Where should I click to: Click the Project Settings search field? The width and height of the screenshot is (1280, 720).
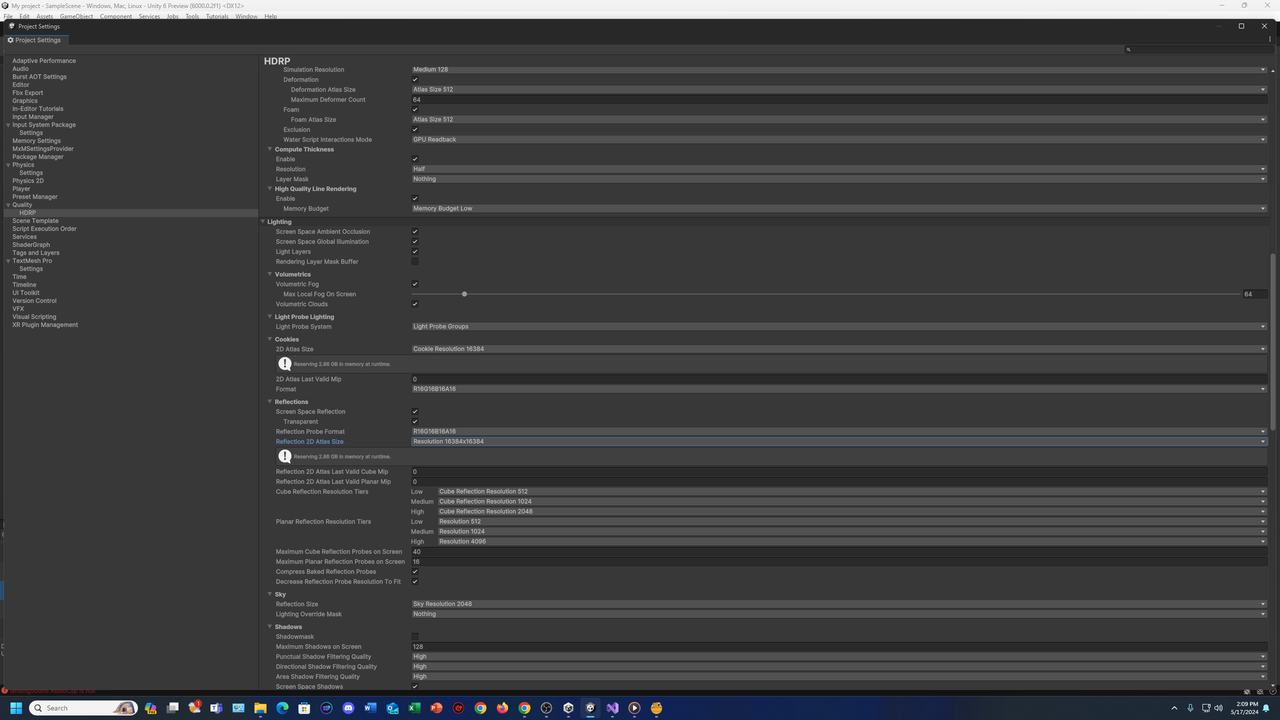(x=1197, y=49)
